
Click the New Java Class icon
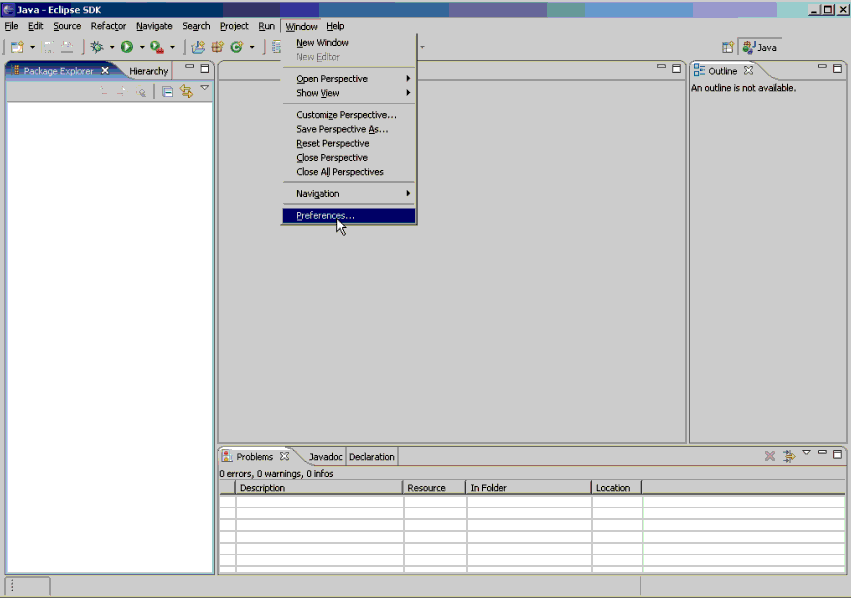click(237, 47)
